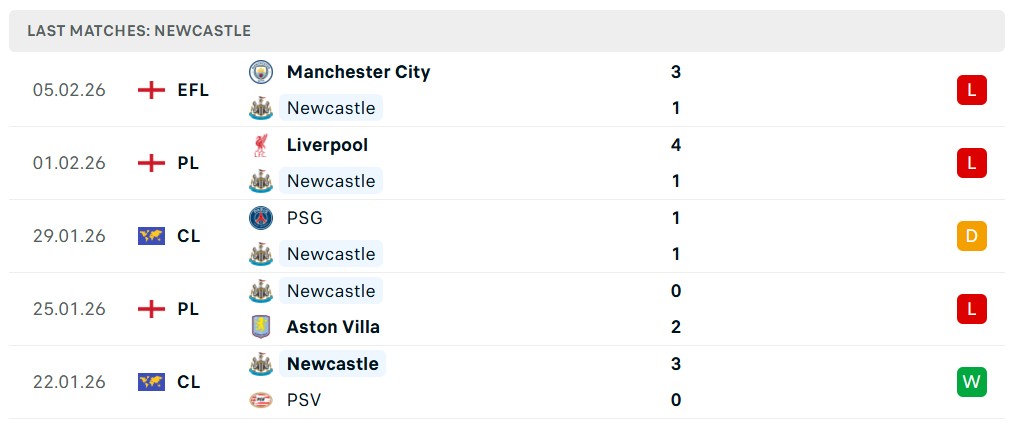1011x427 pixels.
Task: Click the Aston Villa club crest
Action: (261, 327)
